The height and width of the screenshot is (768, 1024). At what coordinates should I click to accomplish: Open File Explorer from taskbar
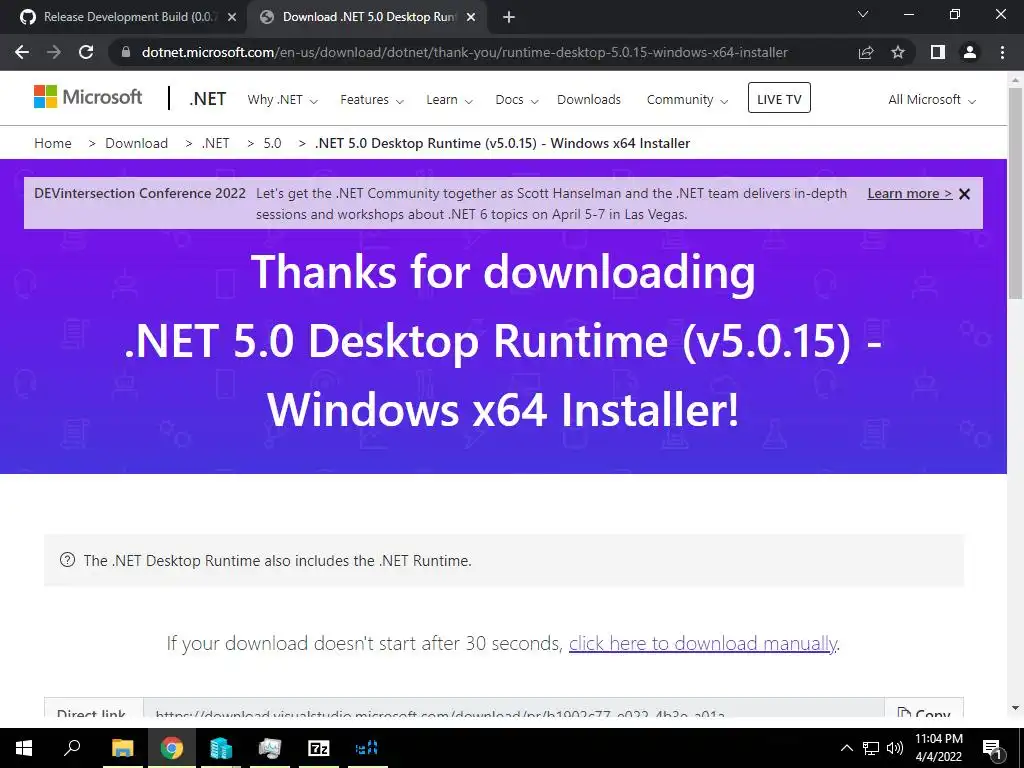[122, 748]
